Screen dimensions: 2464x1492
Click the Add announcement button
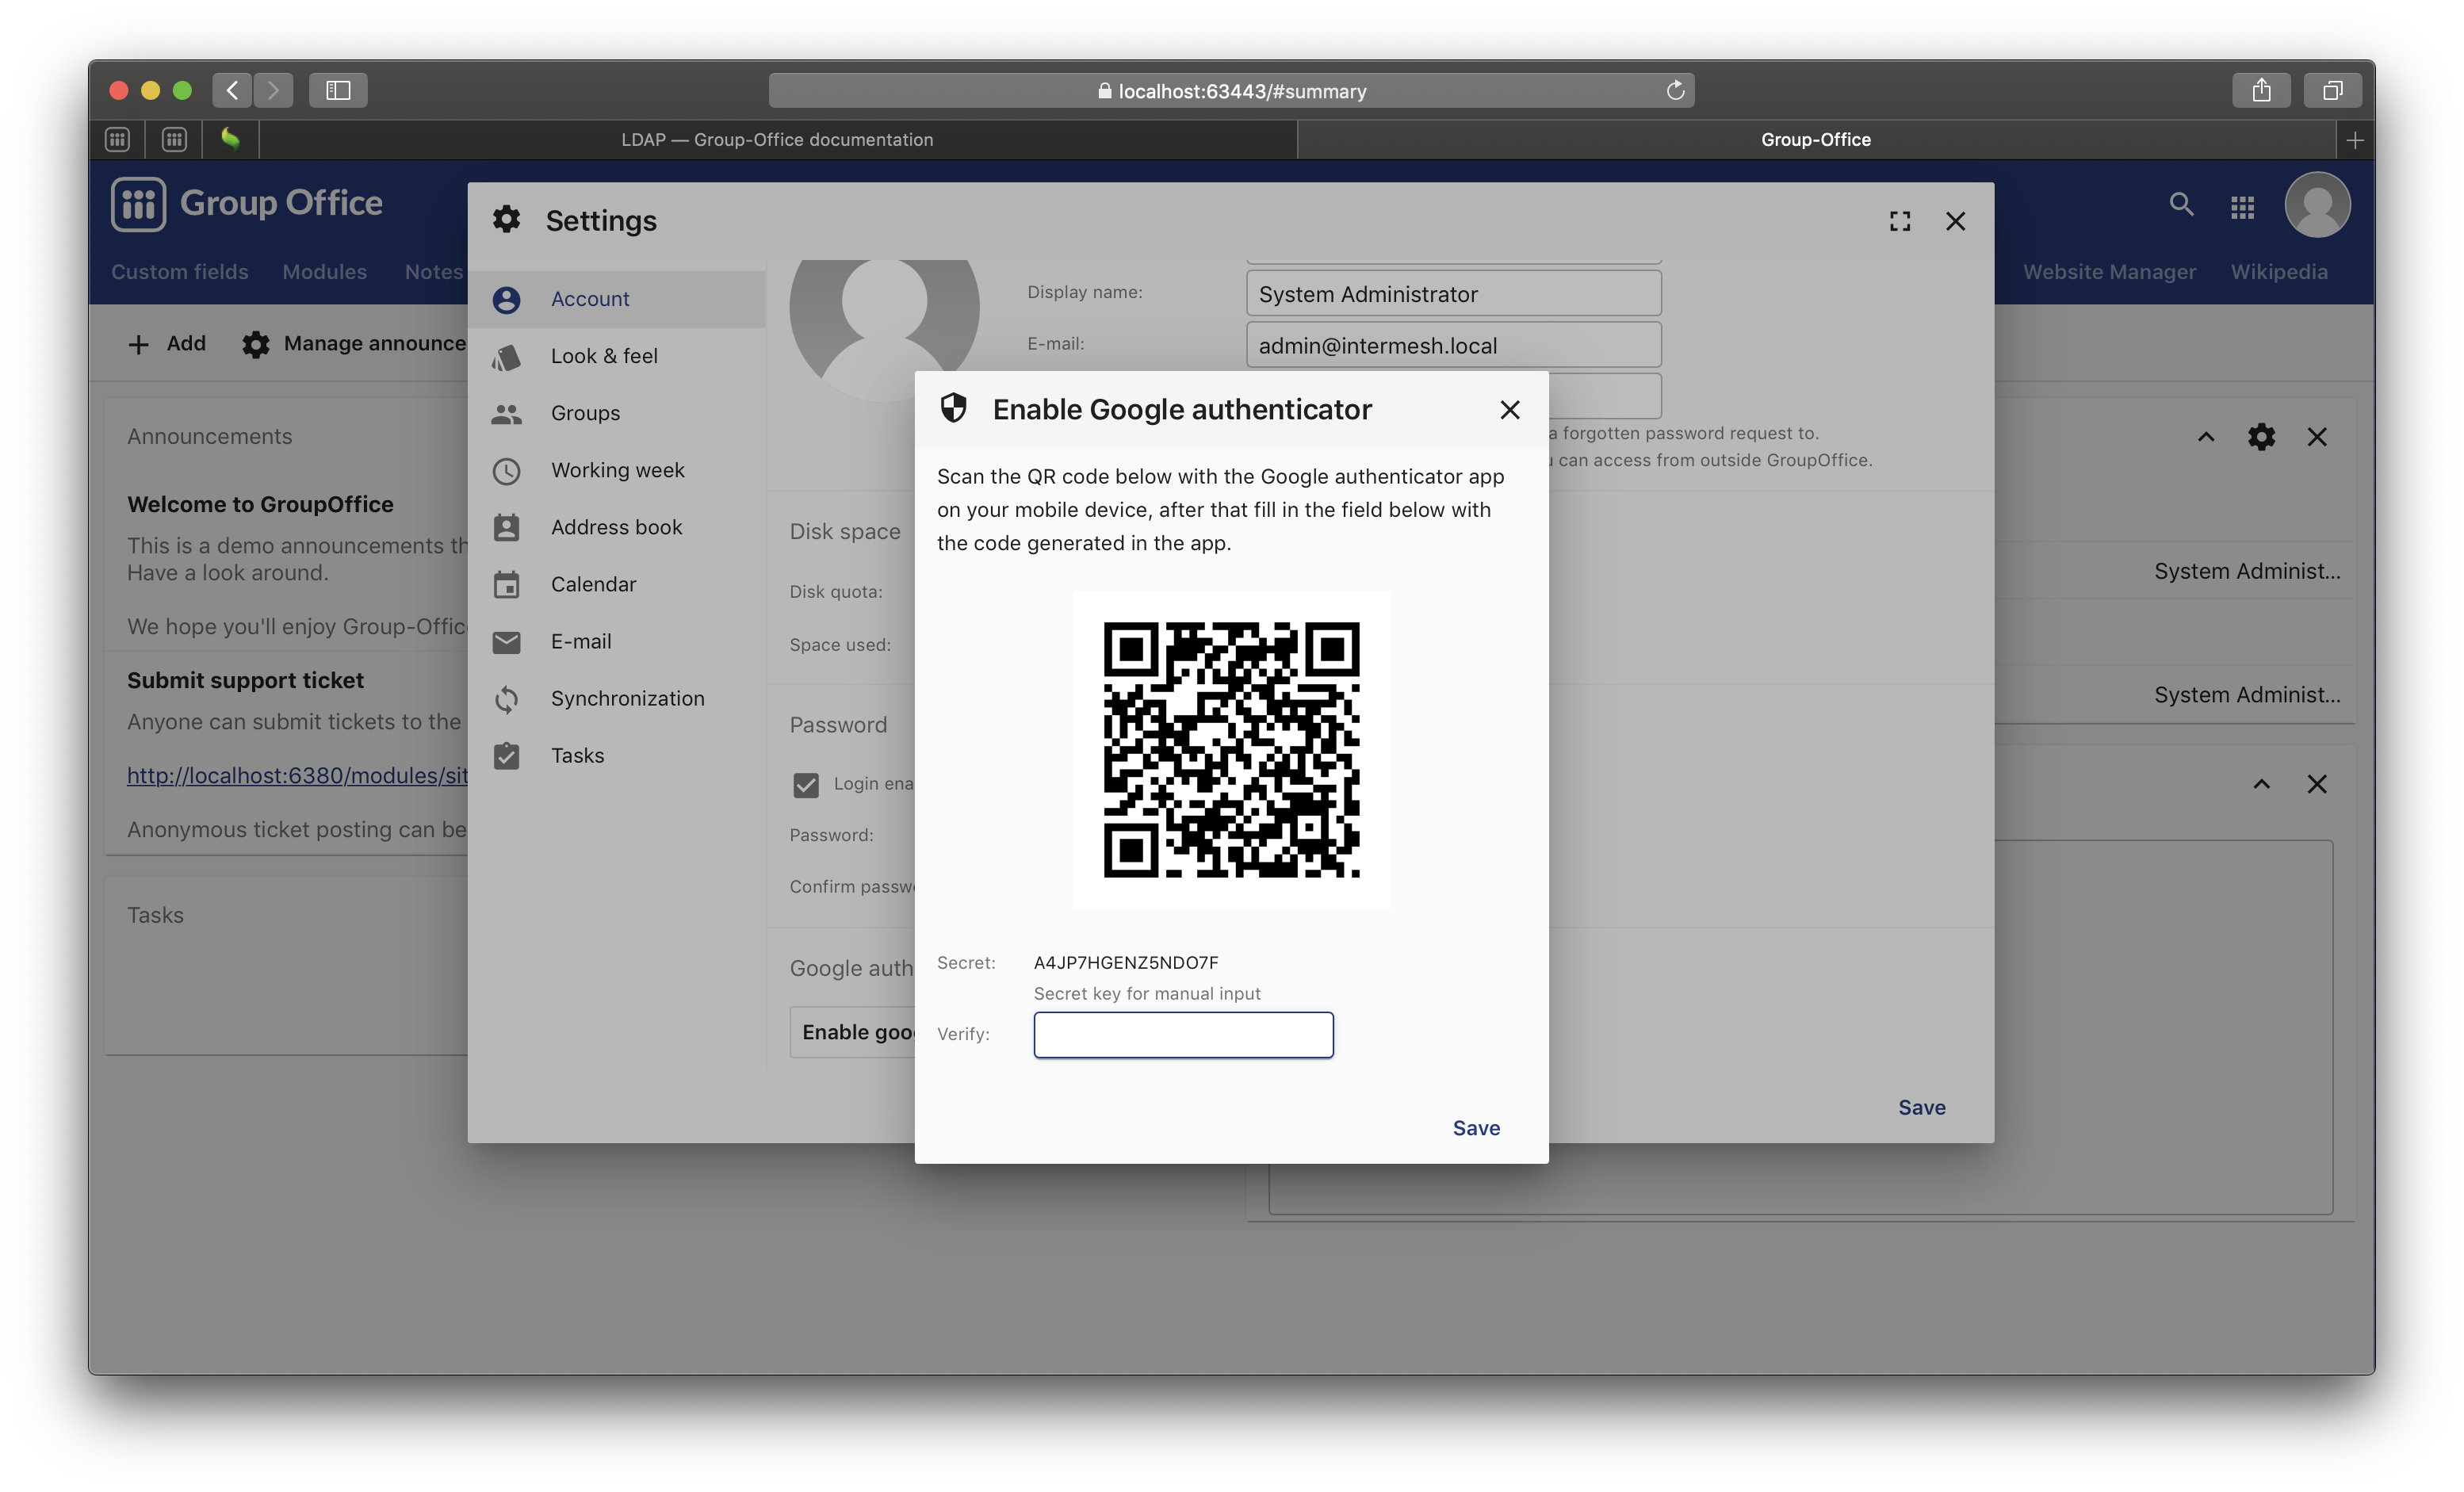166,343
